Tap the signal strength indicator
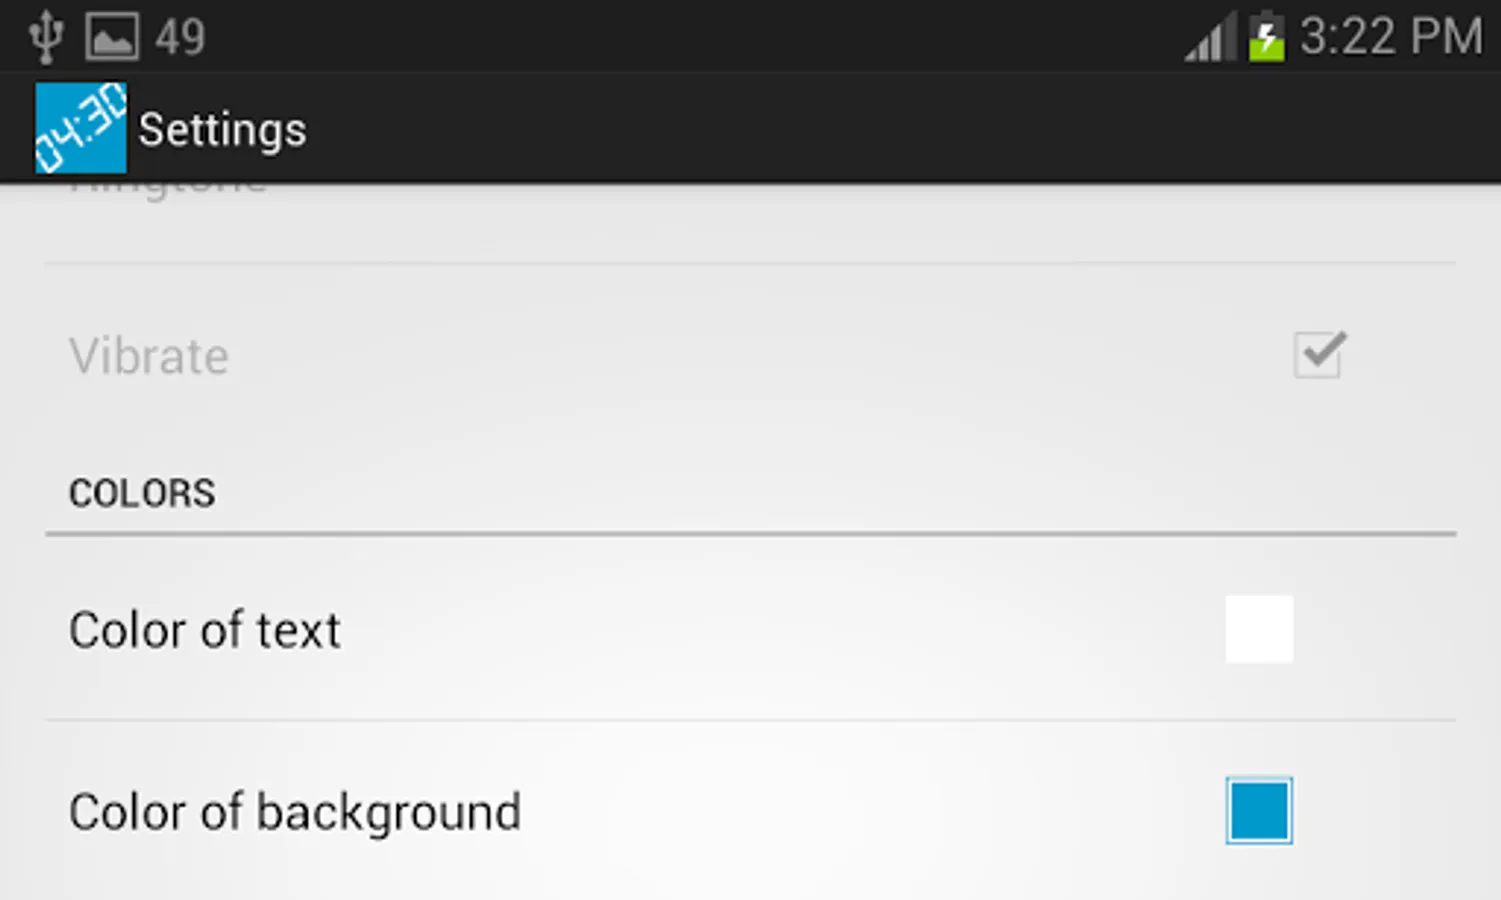This screenshot has width=1501, height=900. pos(1210,39)
